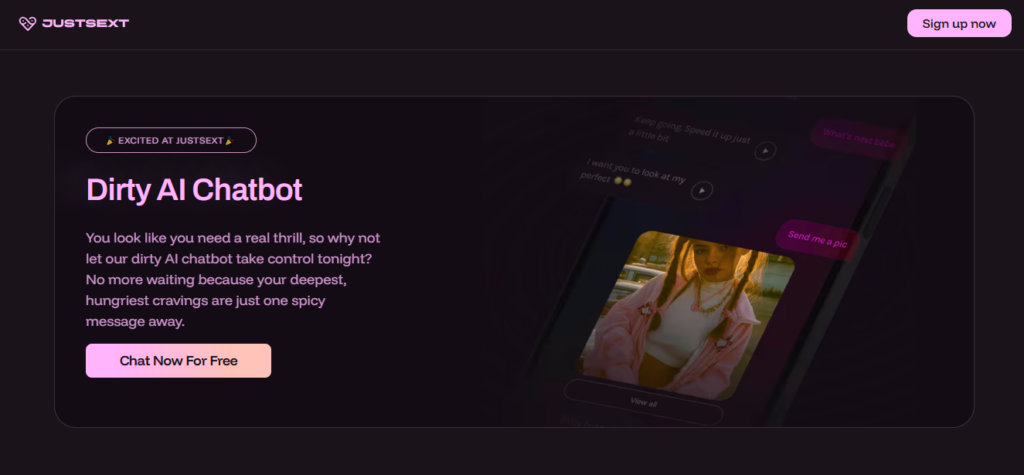Click the View all button in the phone mockup
The height and width of the screenshot is (475, 1024).
[x=643, y=402]
